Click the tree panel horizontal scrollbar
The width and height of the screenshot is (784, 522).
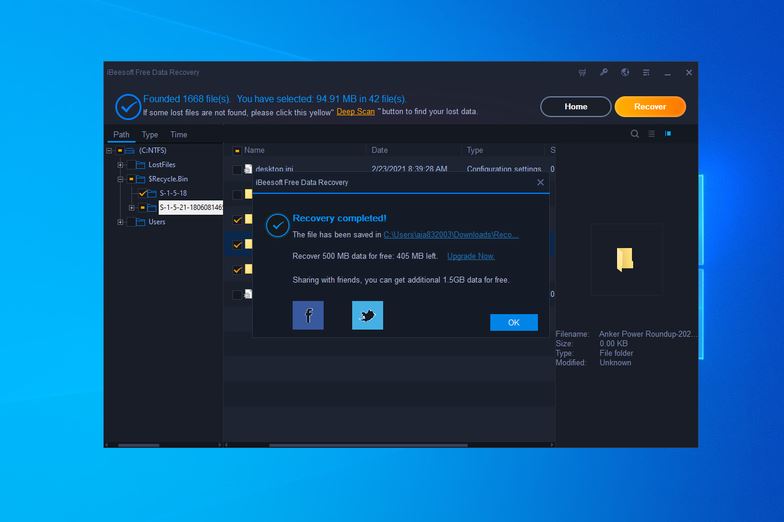click(x=138, y=445)
